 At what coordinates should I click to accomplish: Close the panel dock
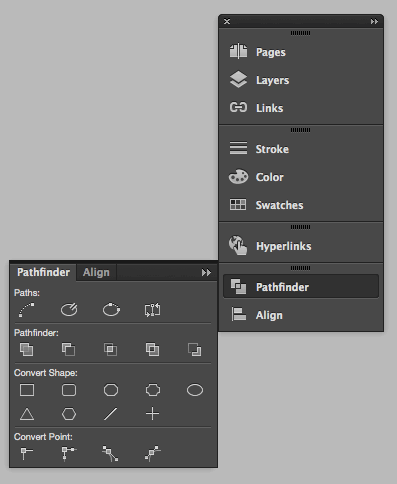[227, 22]
